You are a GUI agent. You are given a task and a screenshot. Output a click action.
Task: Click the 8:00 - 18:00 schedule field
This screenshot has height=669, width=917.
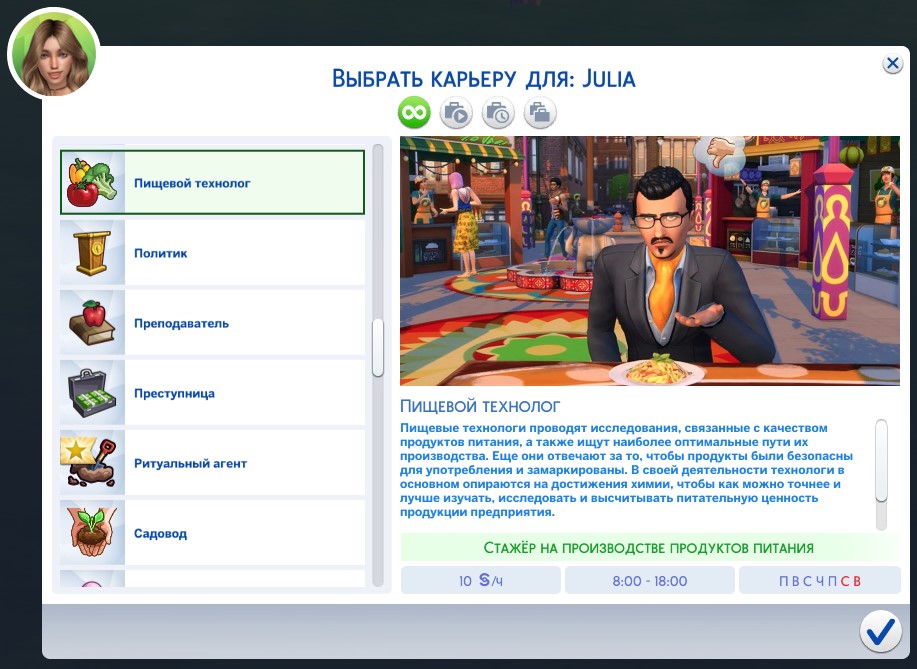click(649, 579)
